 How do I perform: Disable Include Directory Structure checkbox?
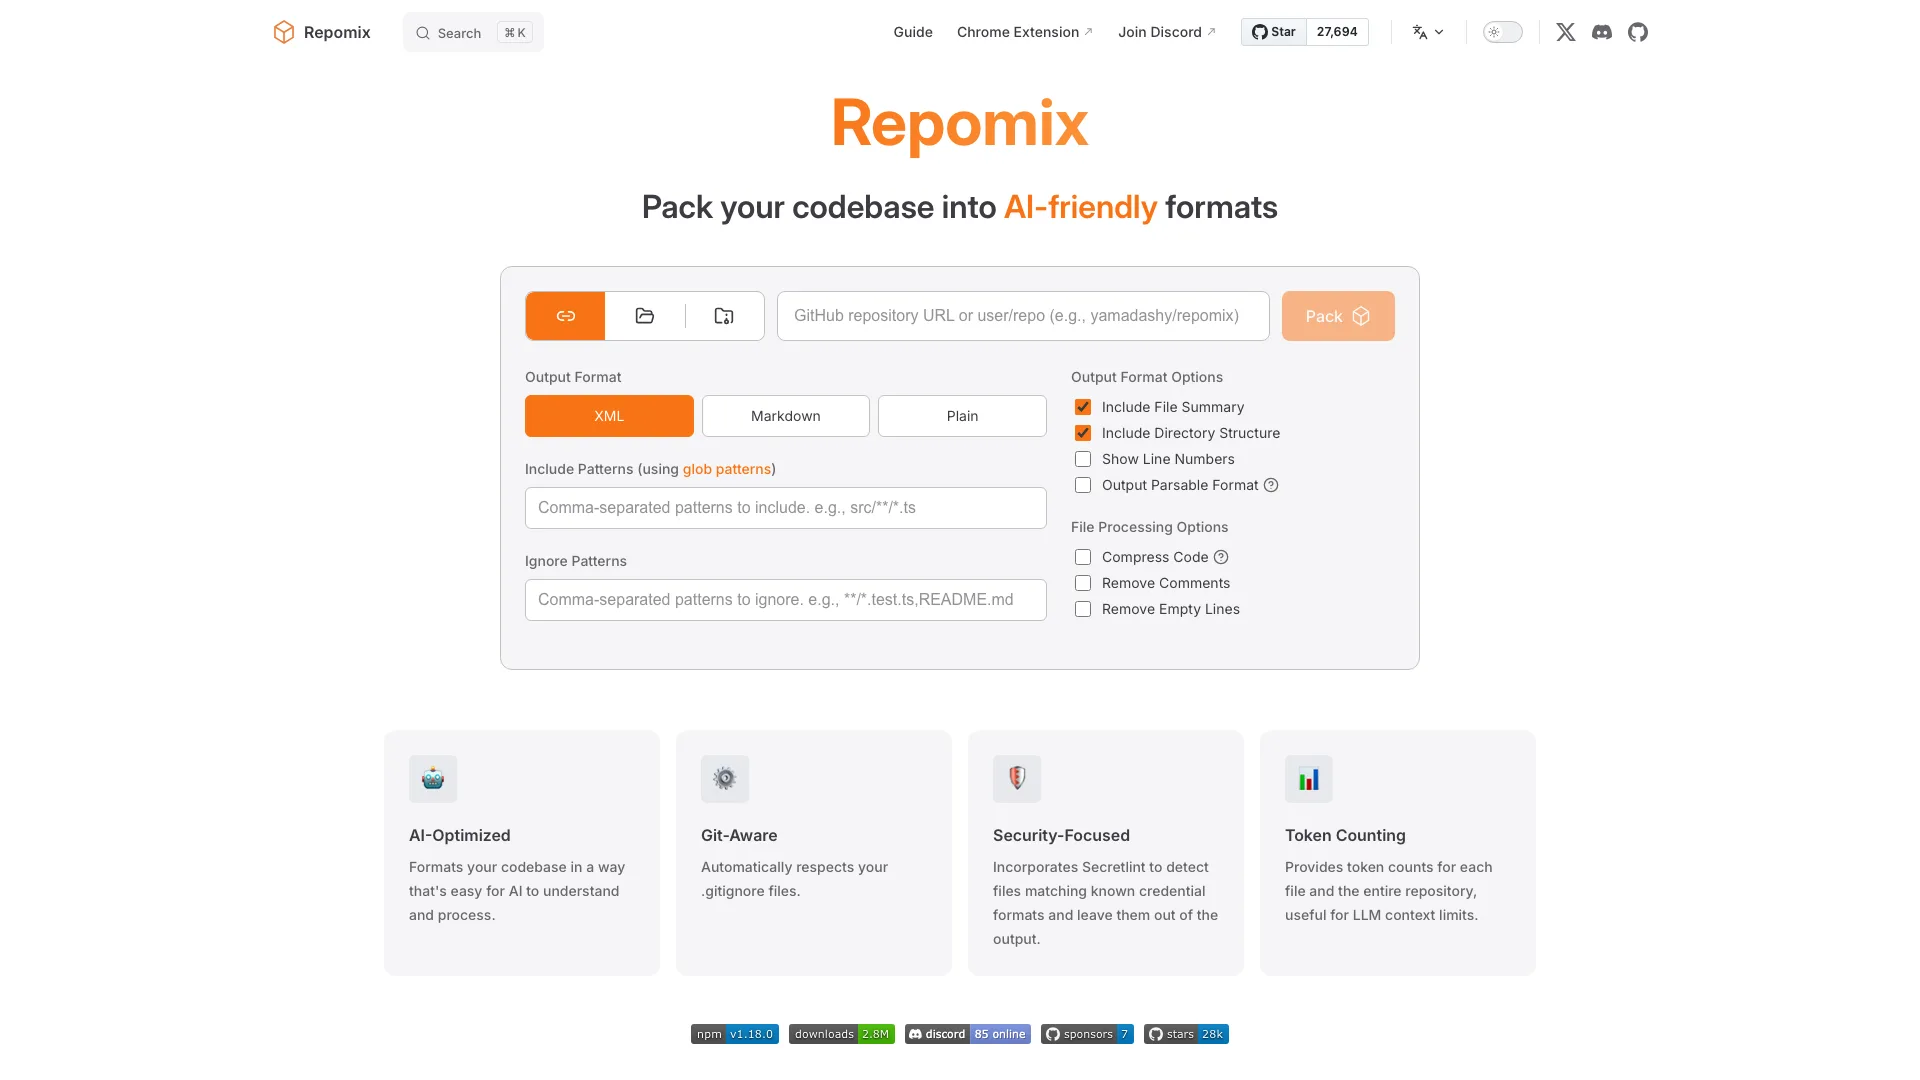(1083, 433)
